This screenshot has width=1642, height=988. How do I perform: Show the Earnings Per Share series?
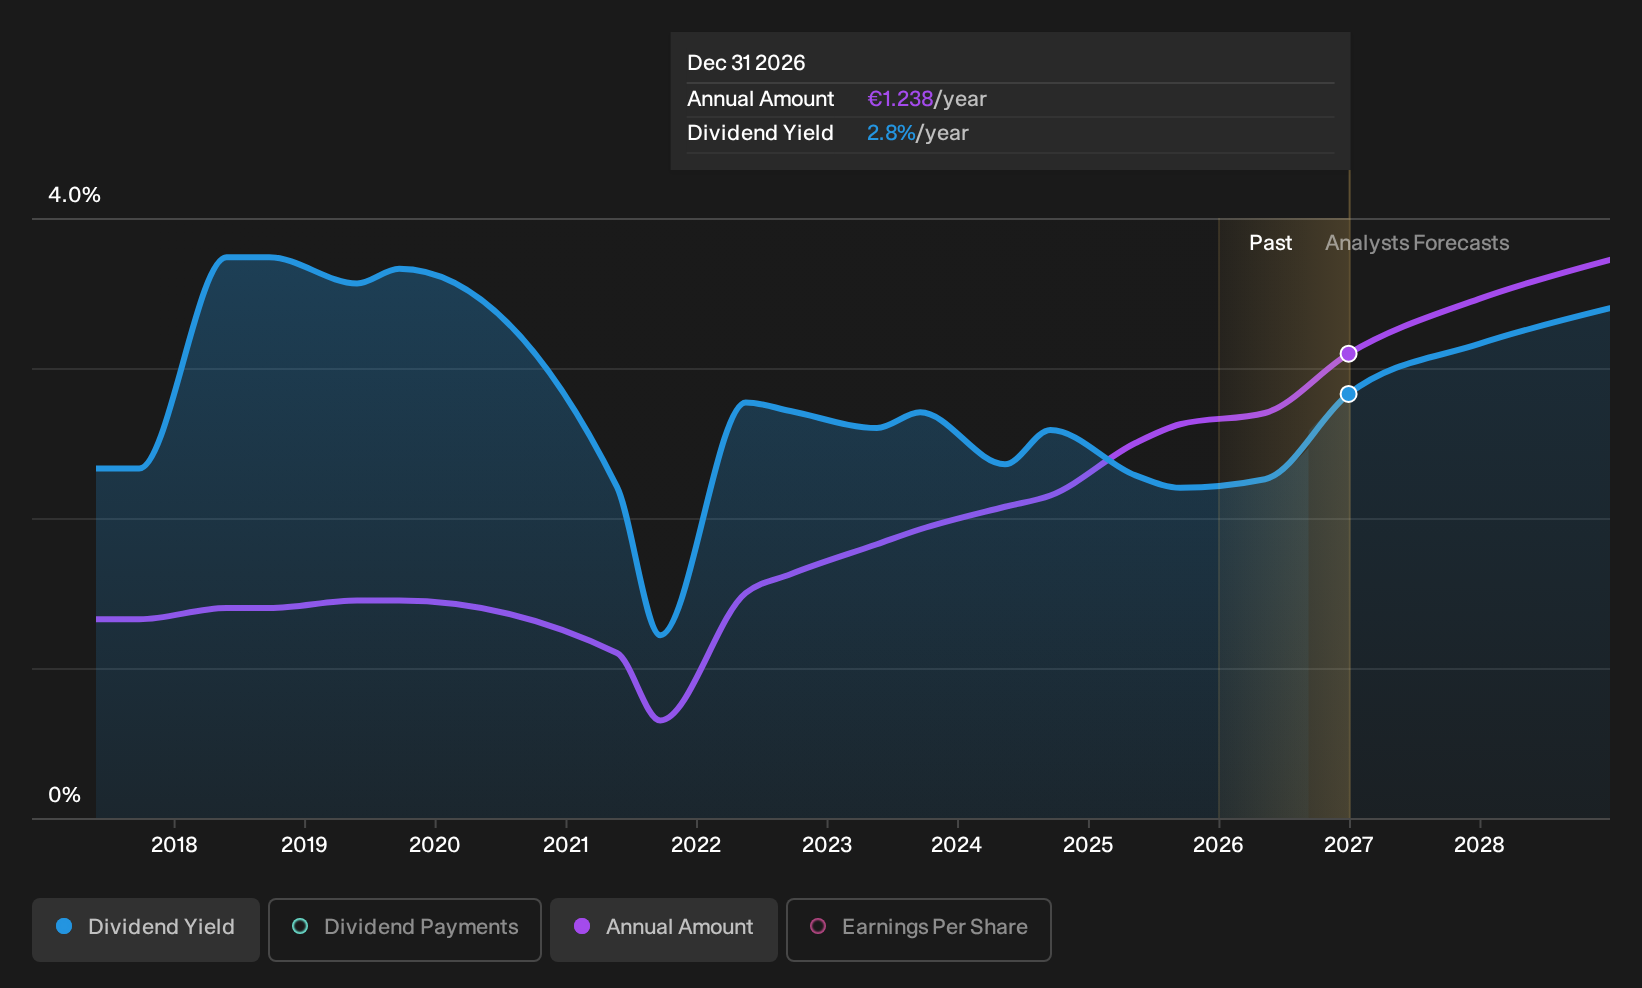[x=919, y=930]
